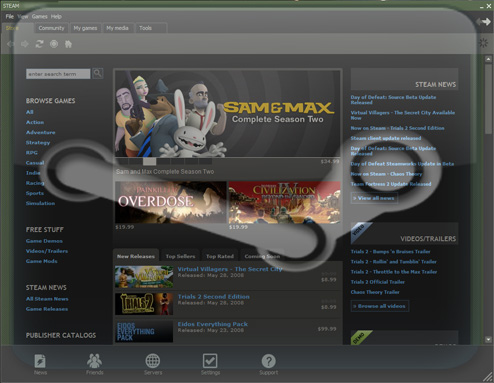The width and height of the screenshot is (494, 383).
Task: Show the Top Rated list tab
Action: tap(220, 256)
